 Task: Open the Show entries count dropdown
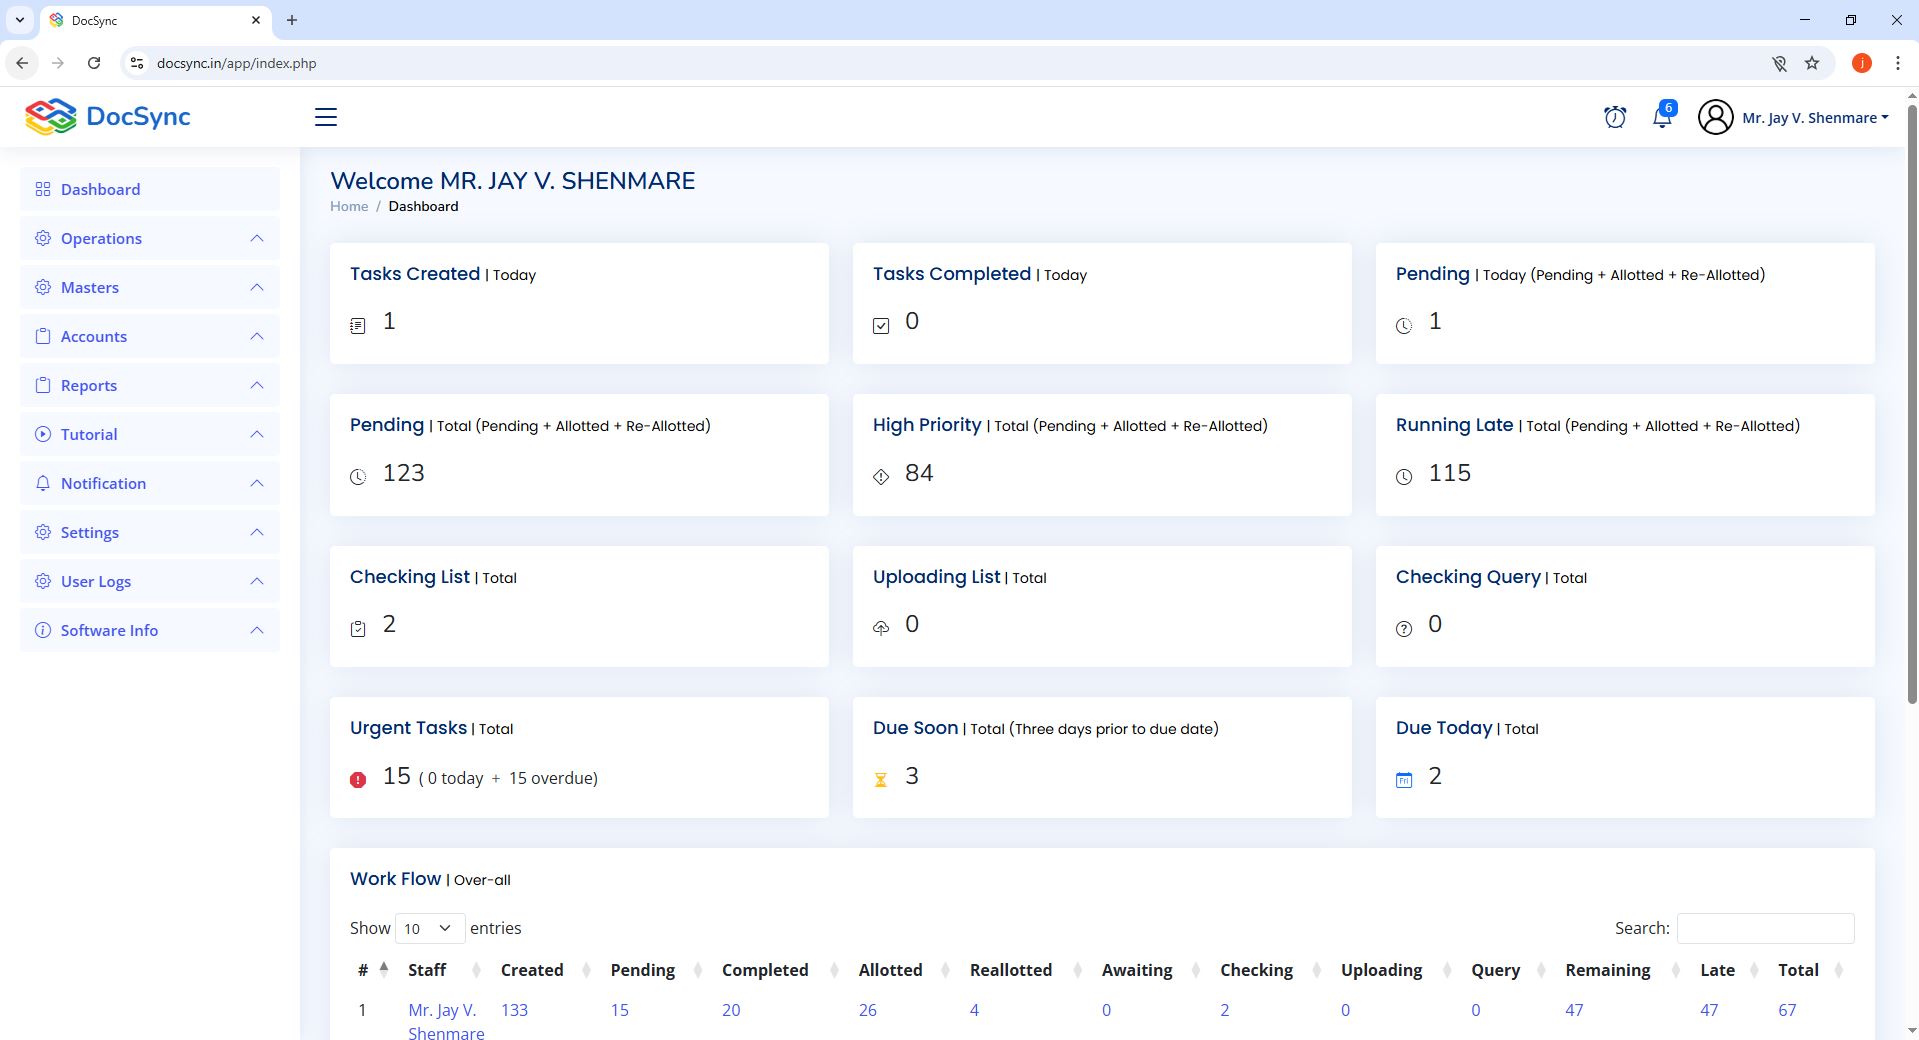pyautogui.click(x=430, y=928)
